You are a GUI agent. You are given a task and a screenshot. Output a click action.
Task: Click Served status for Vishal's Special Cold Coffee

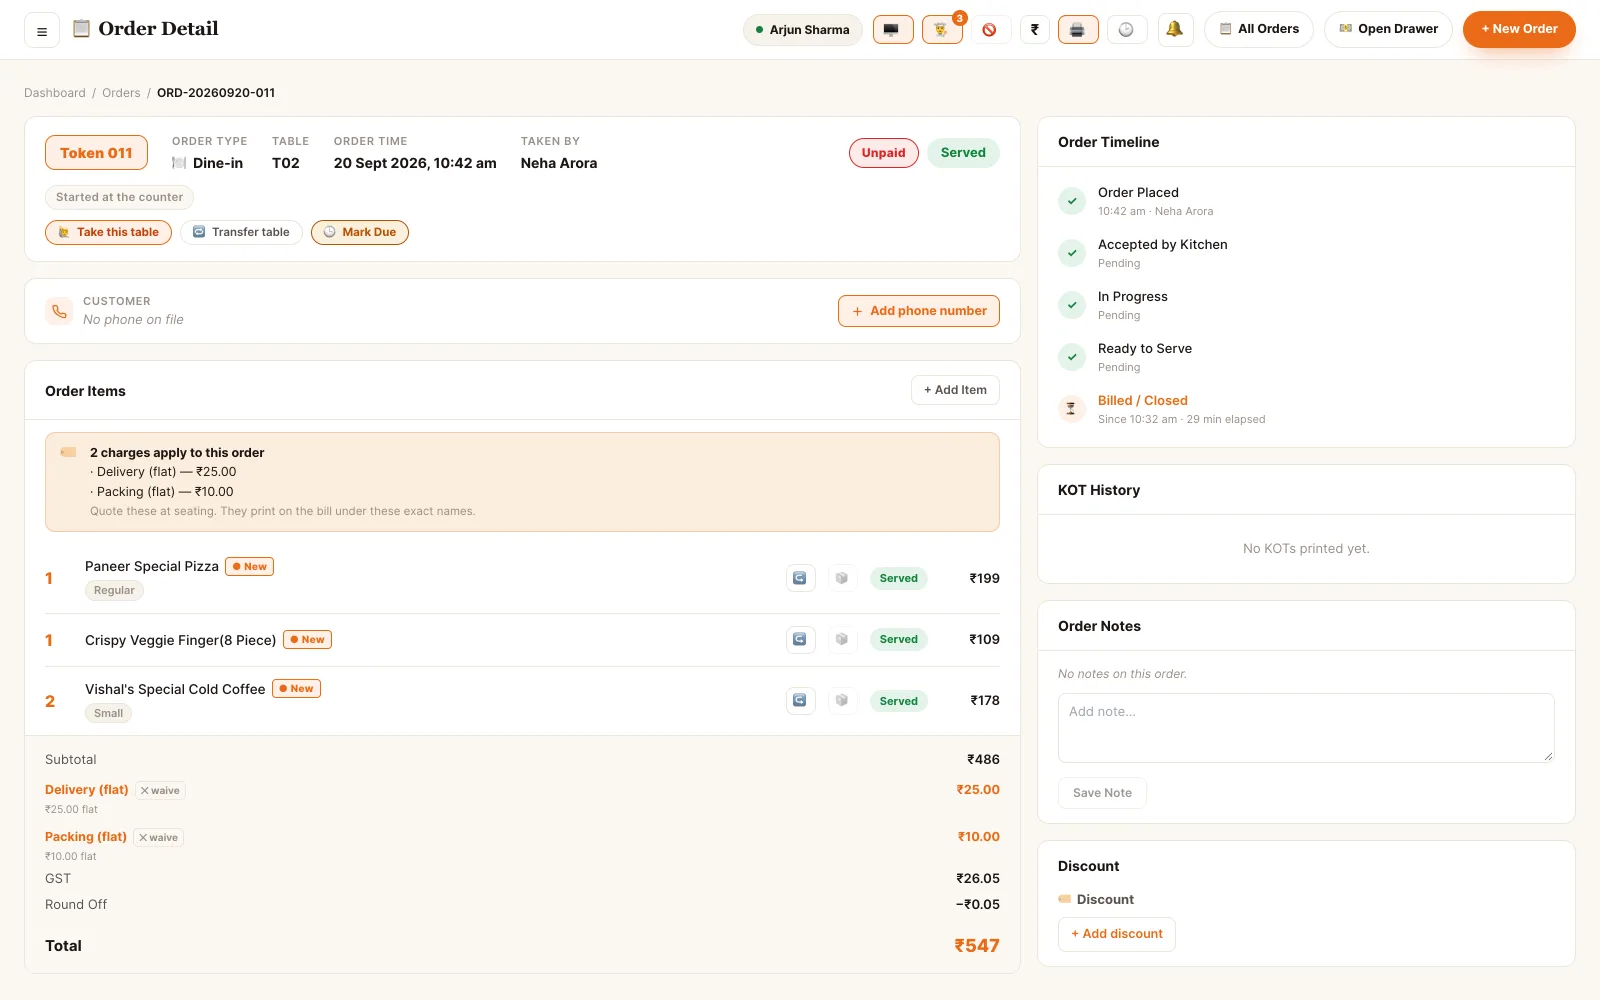click(x=899, y=701)
